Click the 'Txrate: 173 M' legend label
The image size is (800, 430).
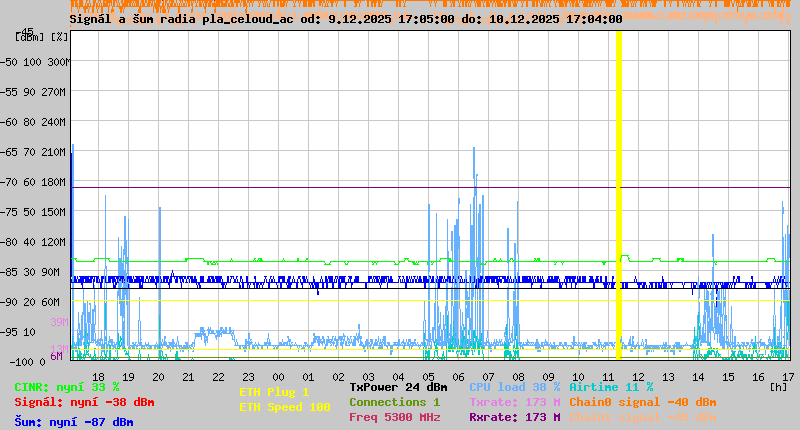pyautogui.click(x=515, y=402)
